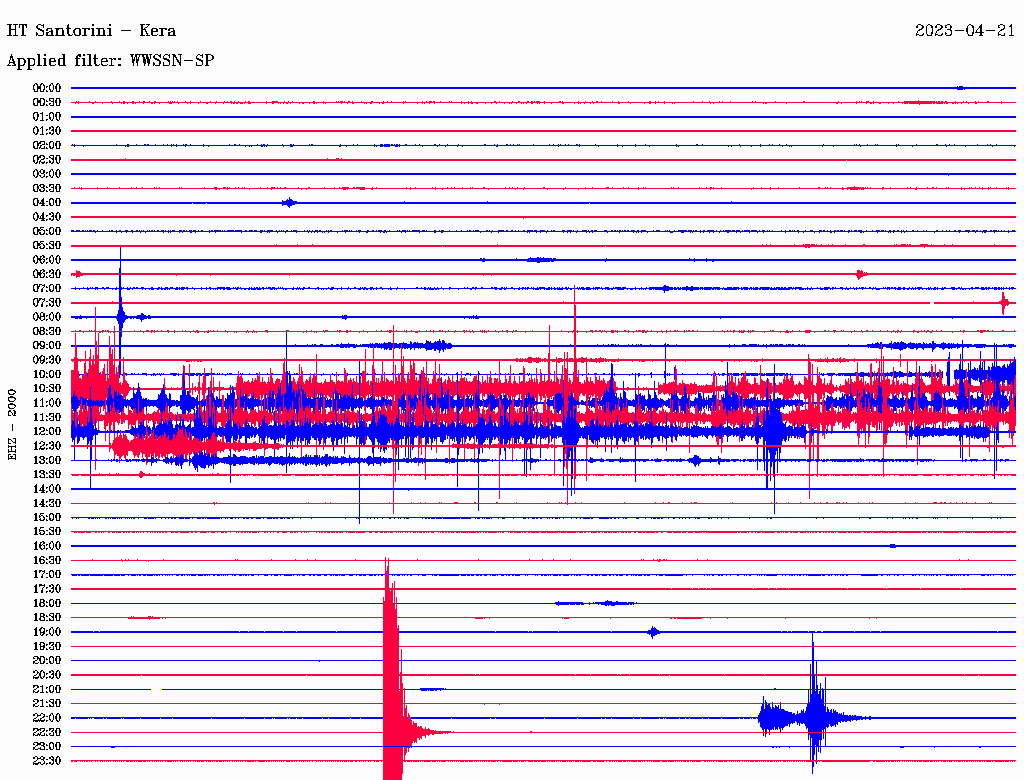Click the small blue event on the 04:00 trace
This screenshot has height=780, width=1024.
point(289,203)
